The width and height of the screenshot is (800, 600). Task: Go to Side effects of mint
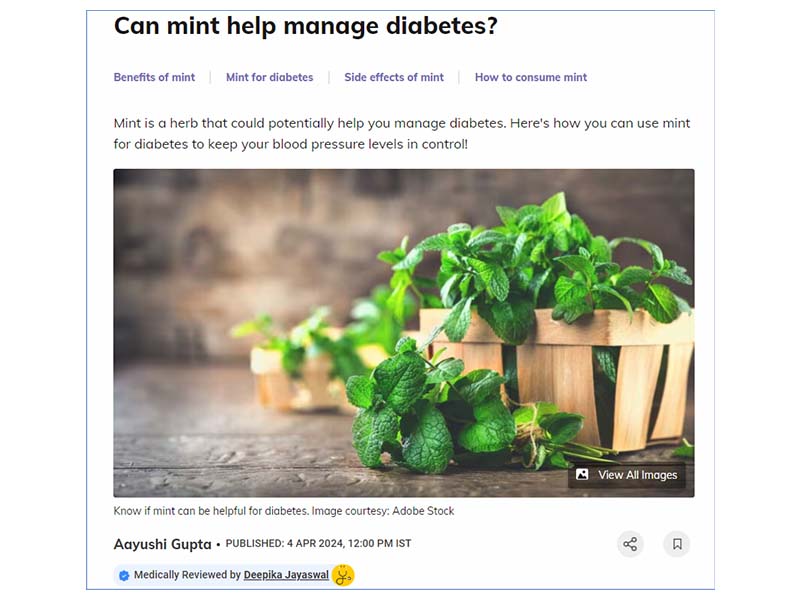point(394,78)
